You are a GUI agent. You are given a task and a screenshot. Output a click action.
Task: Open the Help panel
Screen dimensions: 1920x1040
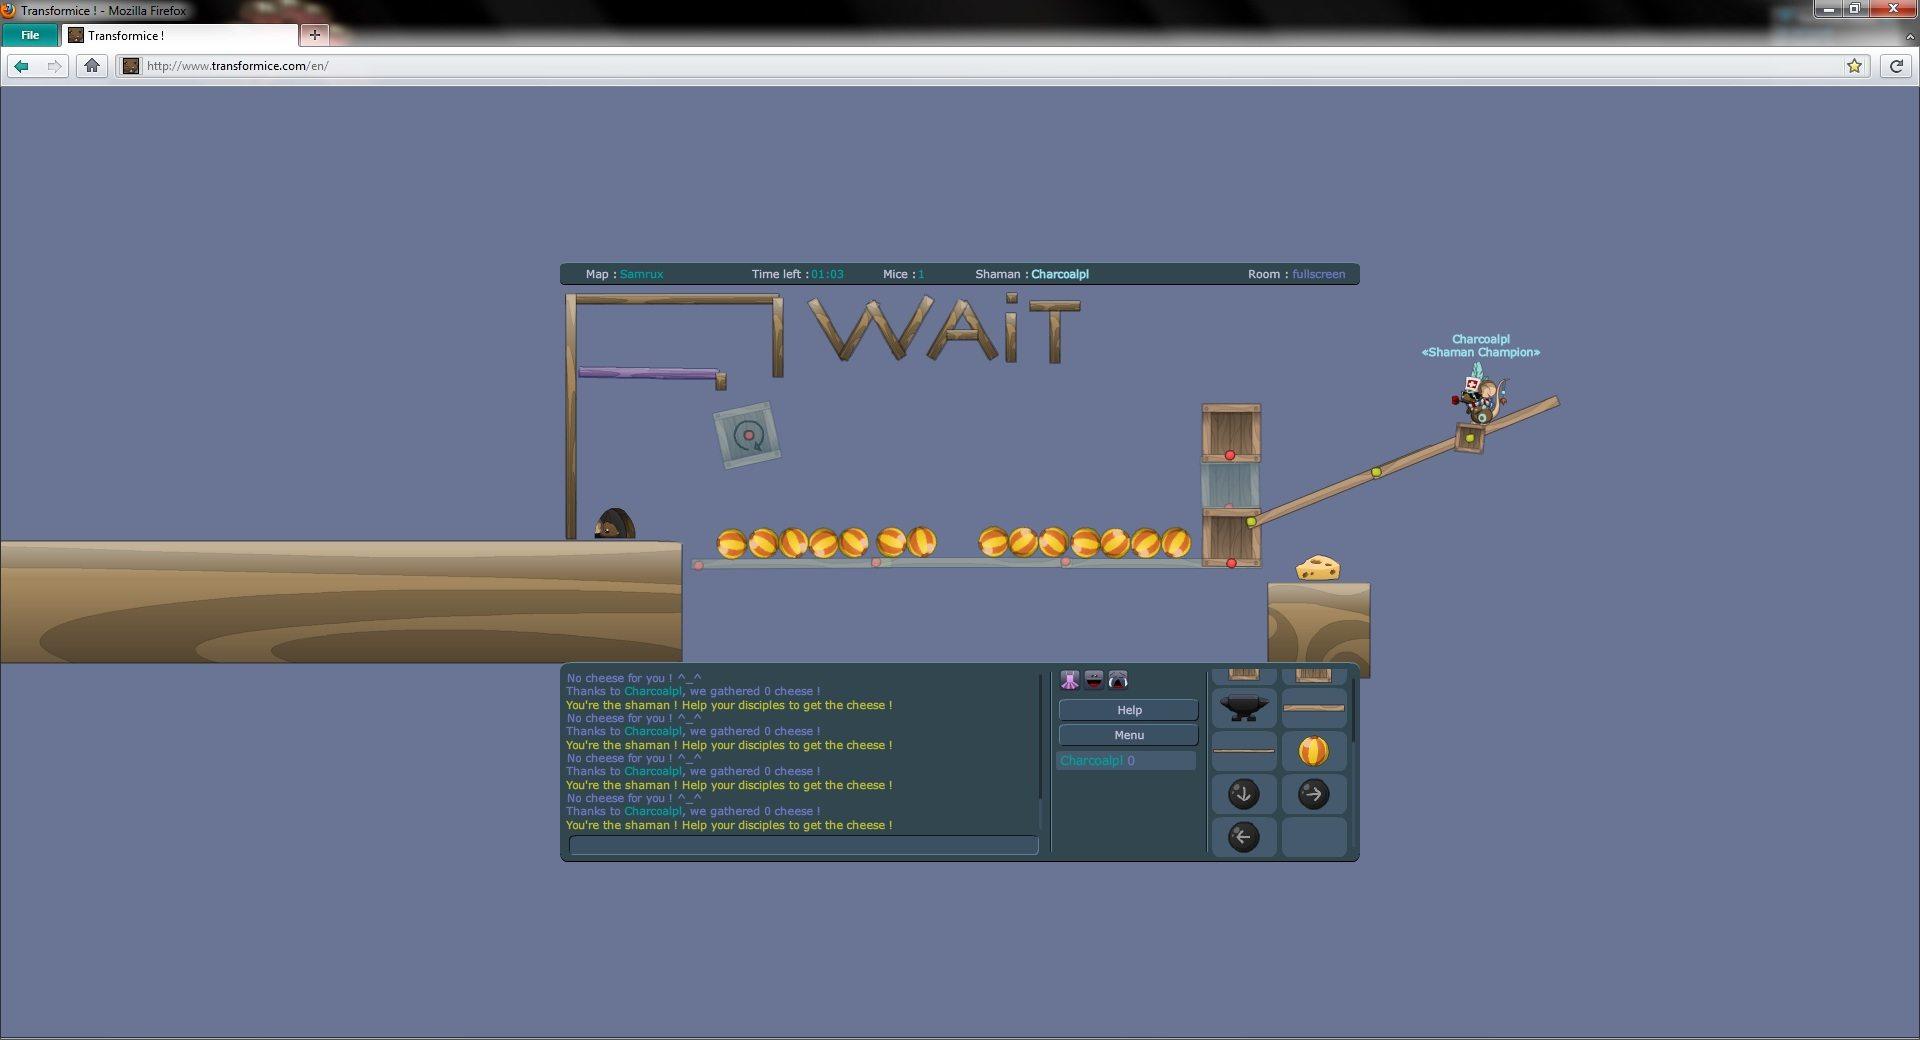click(1128, 710)
